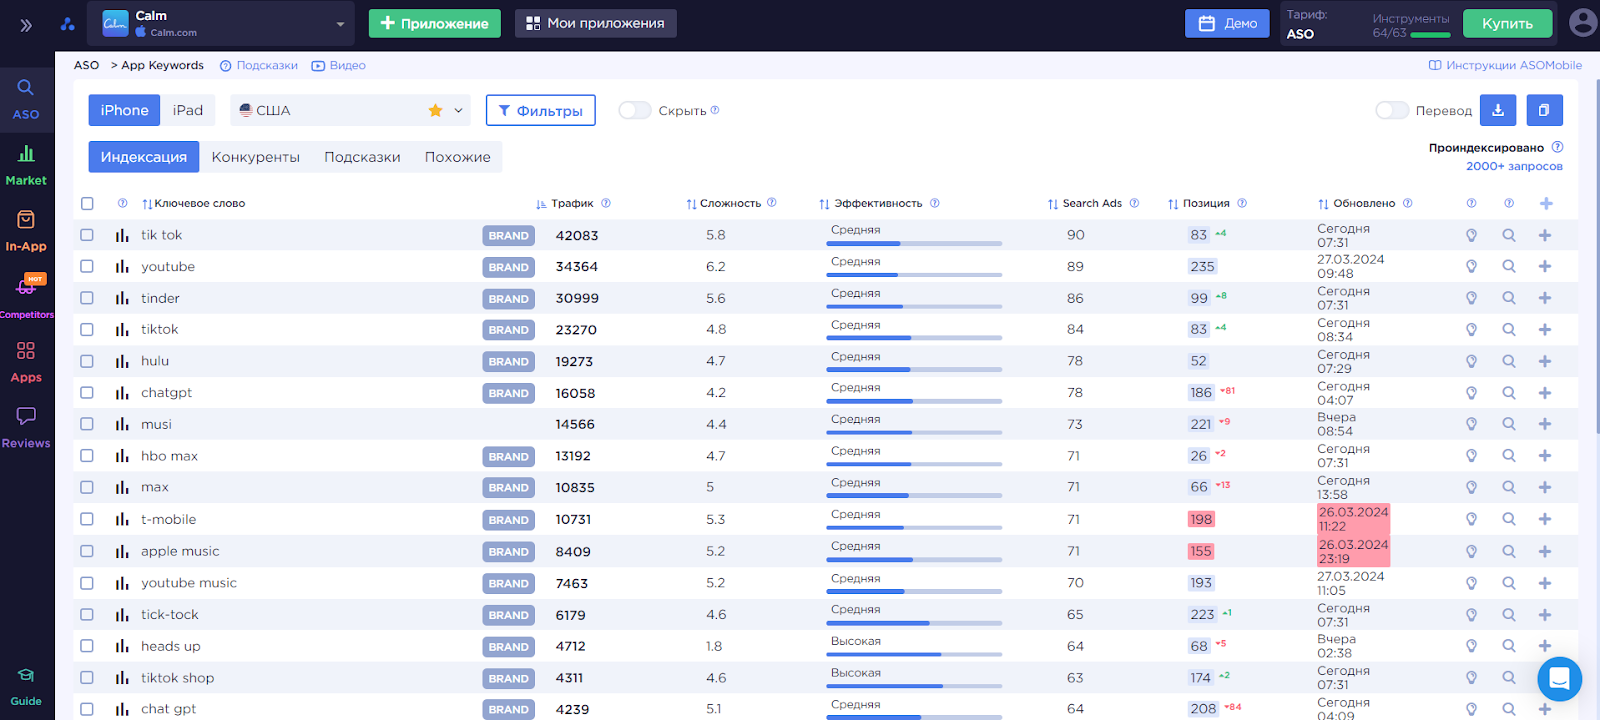Sort by Search Ads column
1600x720 pixels.
pyautogui.click(x=1085, y=203)
